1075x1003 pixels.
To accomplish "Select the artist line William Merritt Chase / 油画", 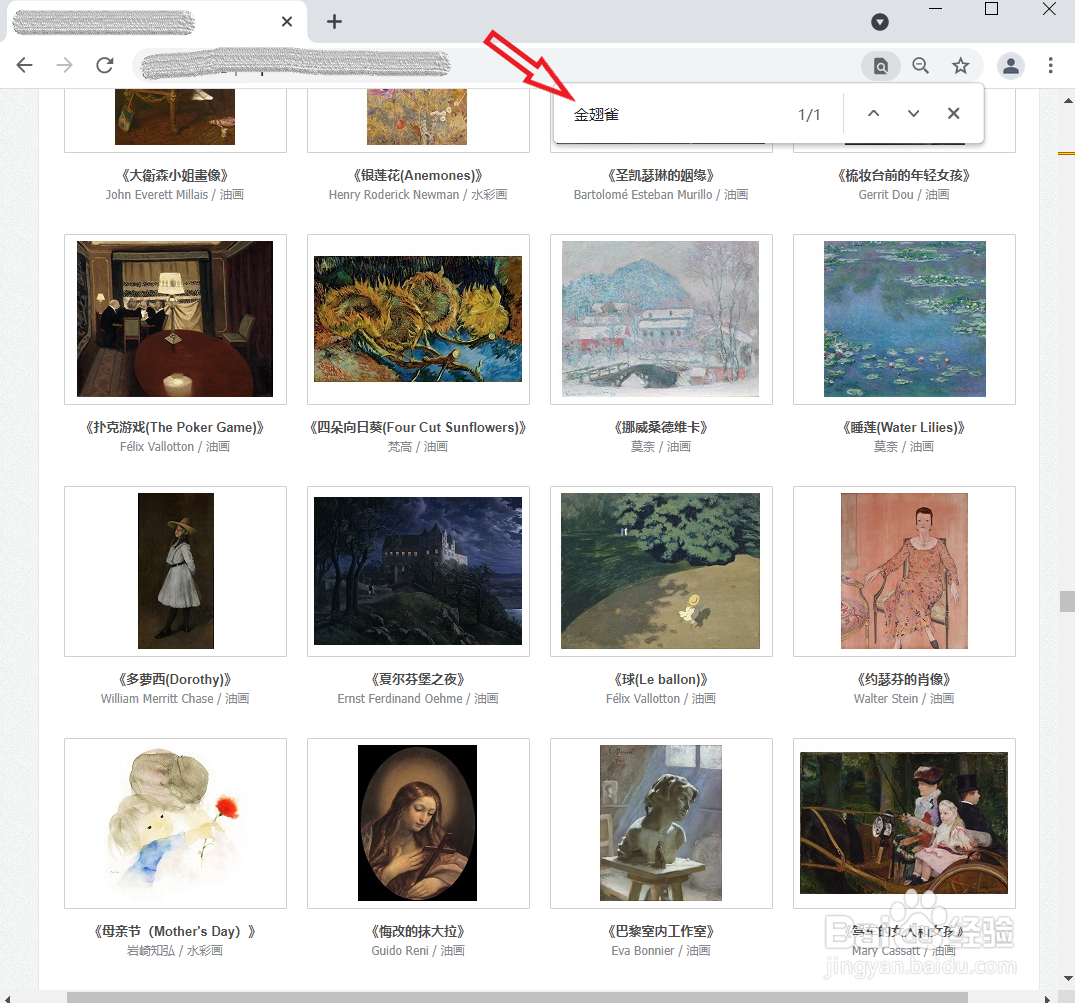I will [175, 699].
